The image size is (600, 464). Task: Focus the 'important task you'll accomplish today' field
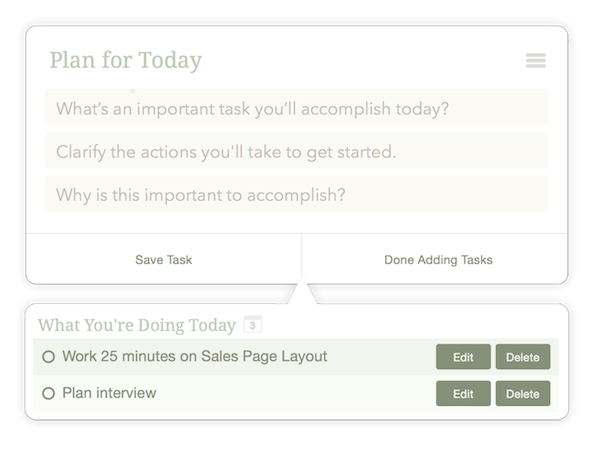coord(296,108)
